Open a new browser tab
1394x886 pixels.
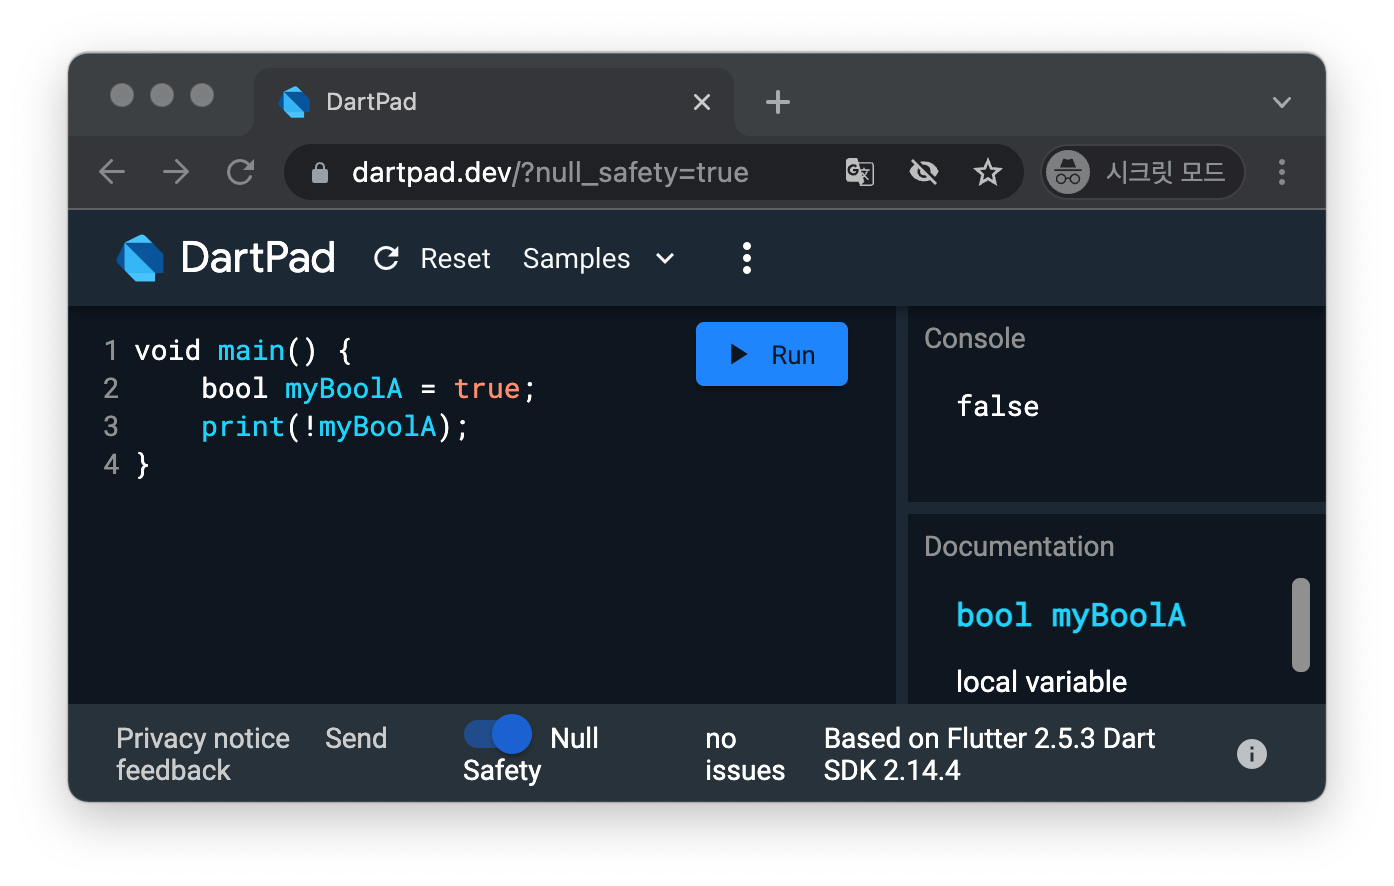pos(778,102)
